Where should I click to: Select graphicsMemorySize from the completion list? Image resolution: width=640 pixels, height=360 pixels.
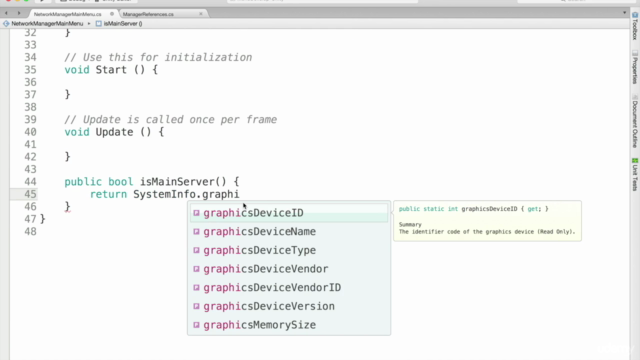tap(289, 325)
